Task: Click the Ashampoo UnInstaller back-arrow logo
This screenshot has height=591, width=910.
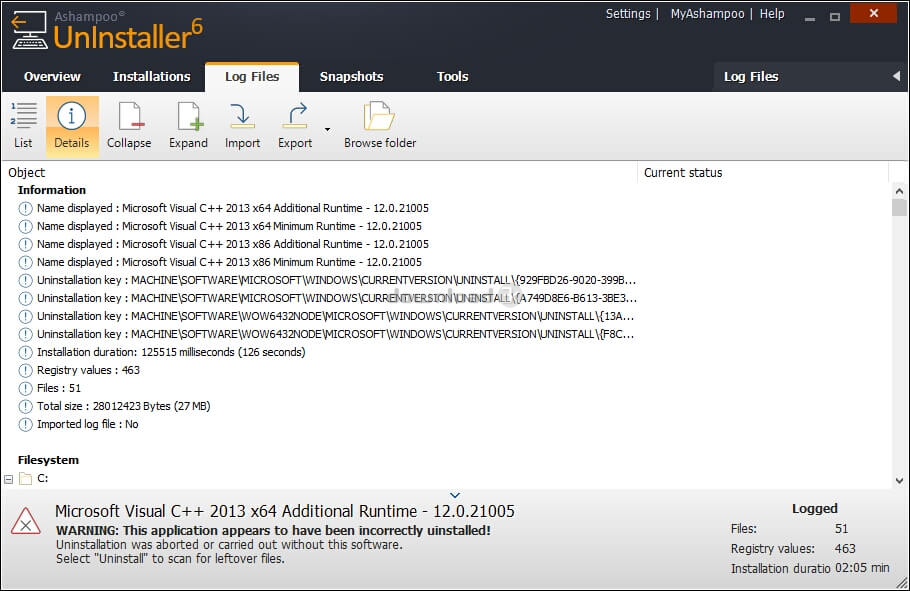Action: (29, 30)
